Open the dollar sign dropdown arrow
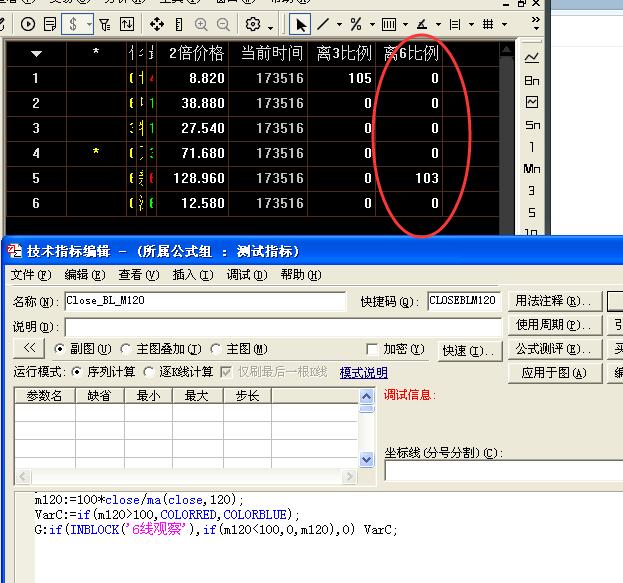This screenshot has width=623, height=583. coord(90,24)
